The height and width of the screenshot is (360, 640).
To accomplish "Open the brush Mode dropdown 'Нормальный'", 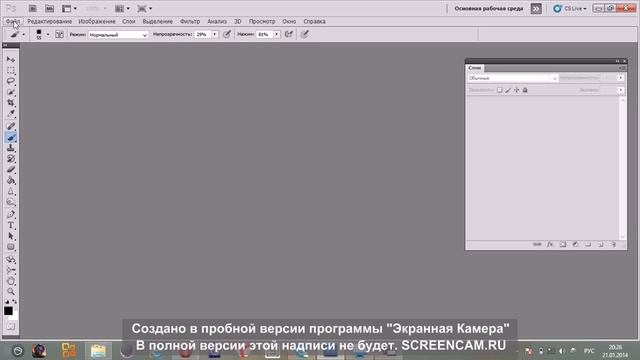I will pyautogui.click(x=118, y=35).
